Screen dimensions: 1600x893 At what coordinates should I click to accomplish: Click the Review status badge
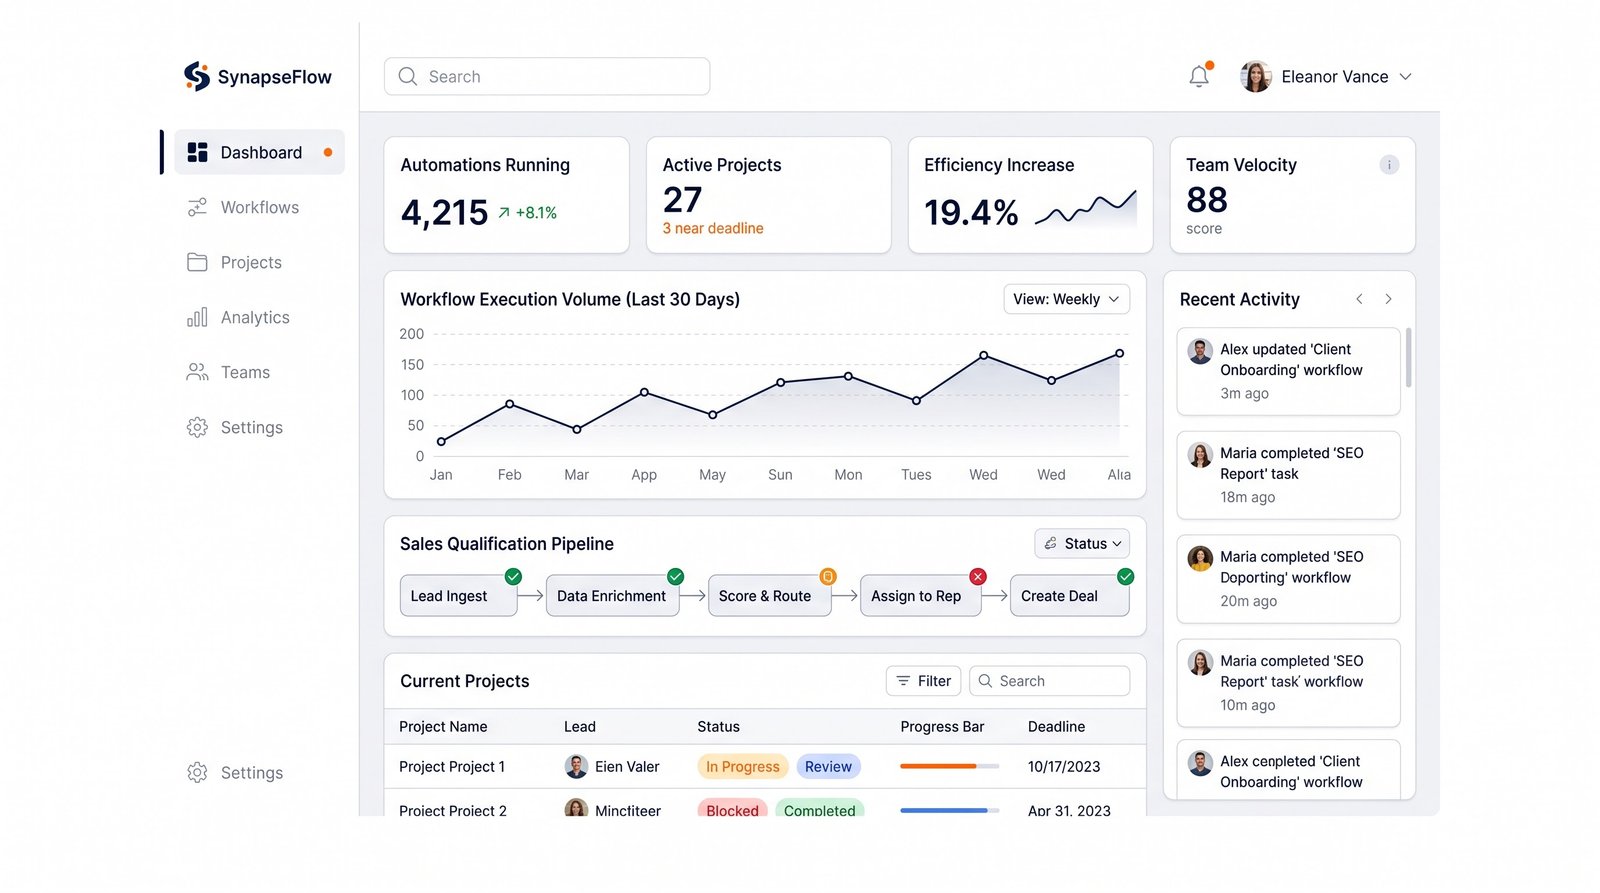click(828, 767)
